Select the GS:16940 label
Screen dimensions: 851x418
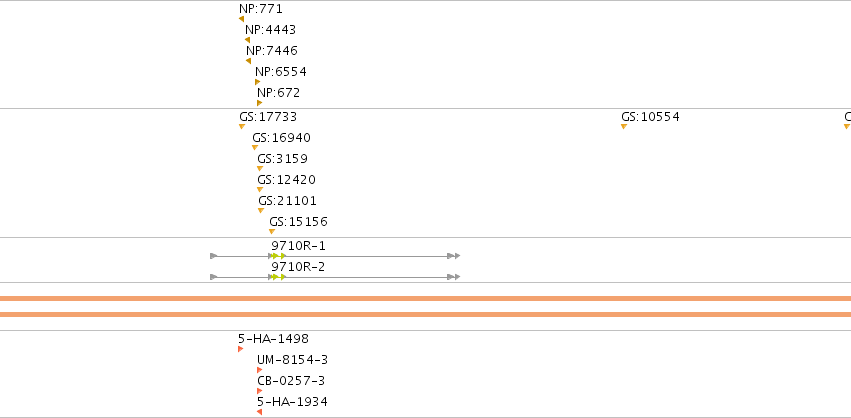[x=282, y=138]
